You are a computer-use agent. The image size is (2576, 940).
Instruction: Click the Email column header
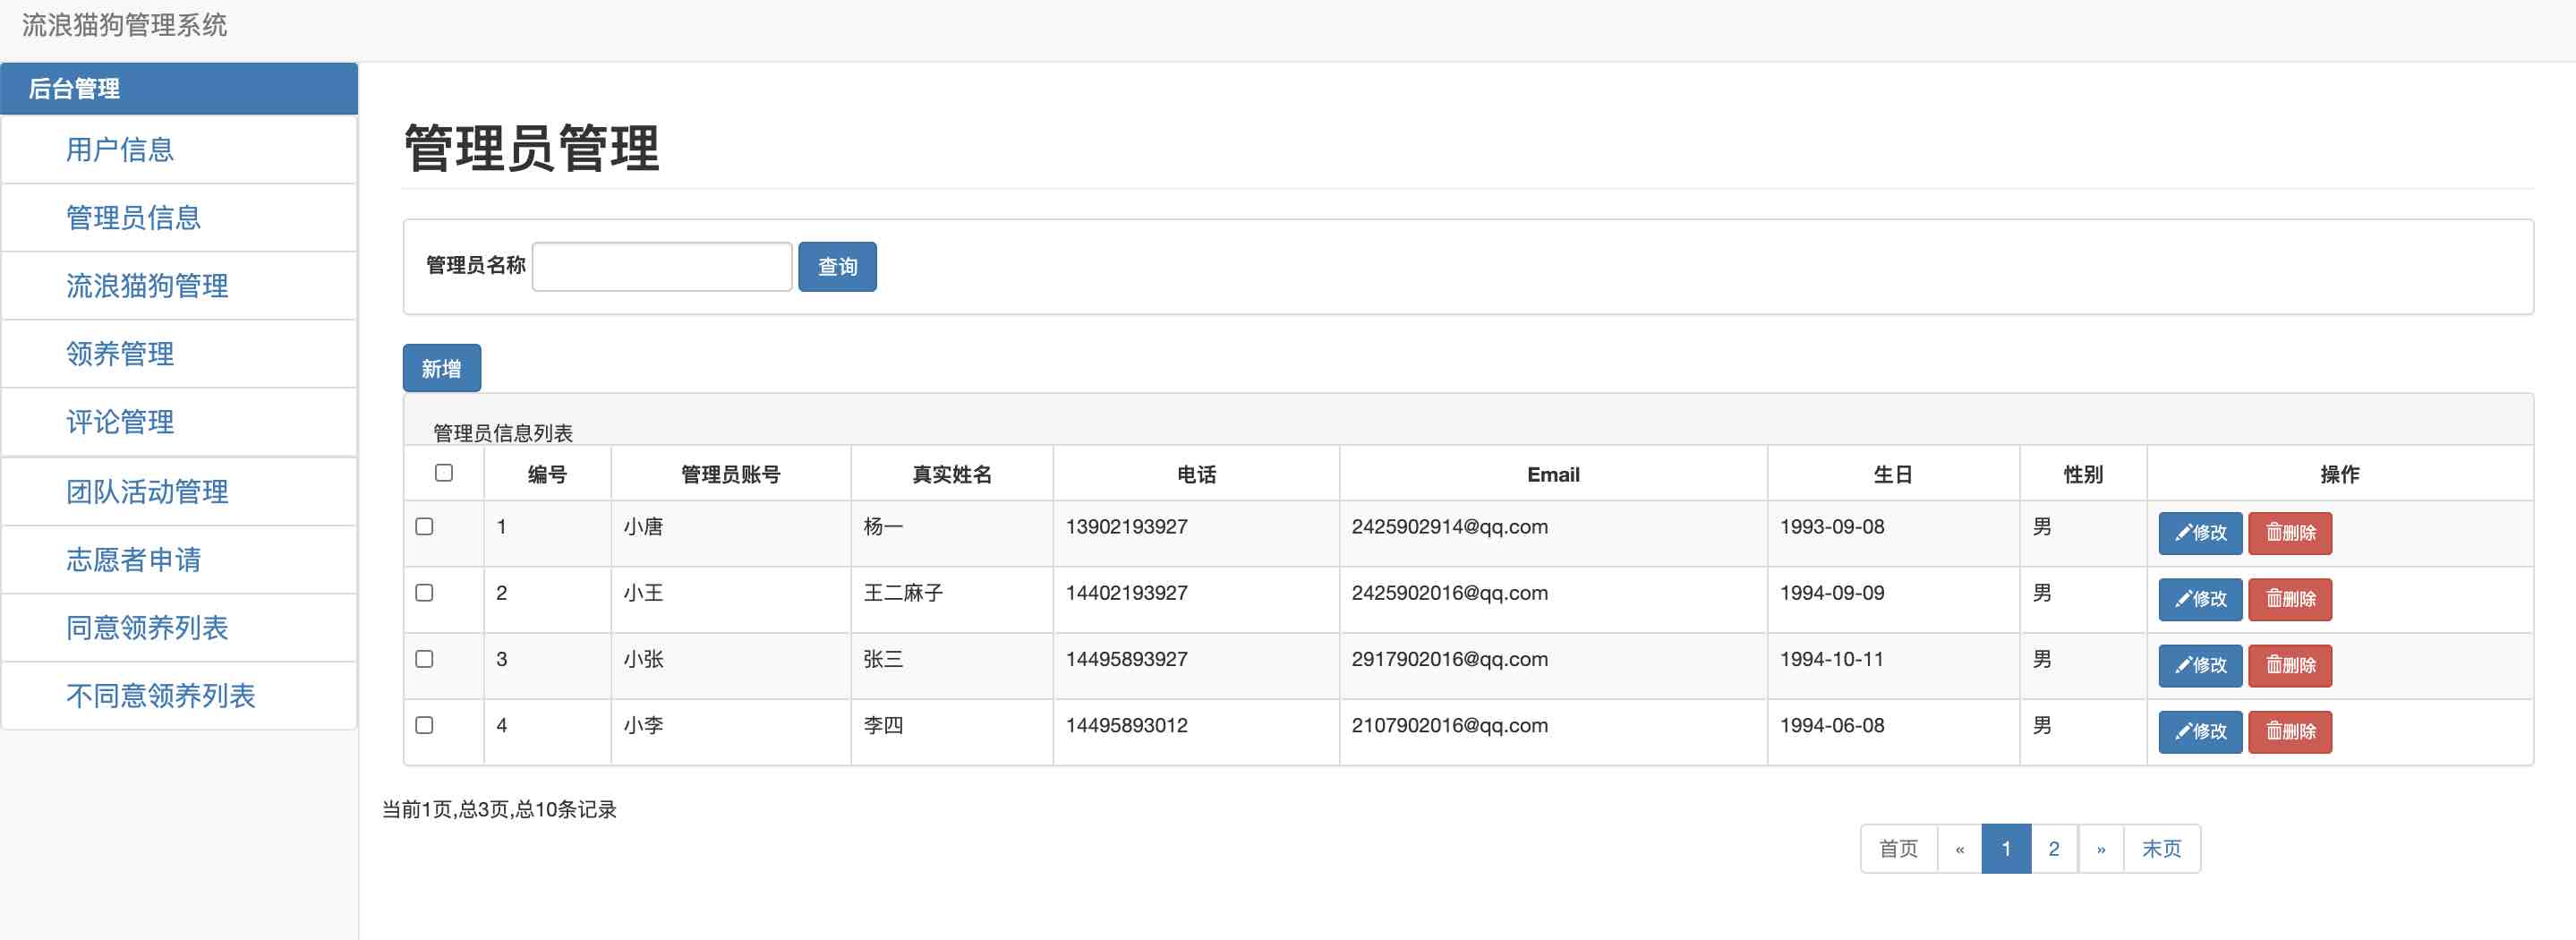coord(1553,475)
